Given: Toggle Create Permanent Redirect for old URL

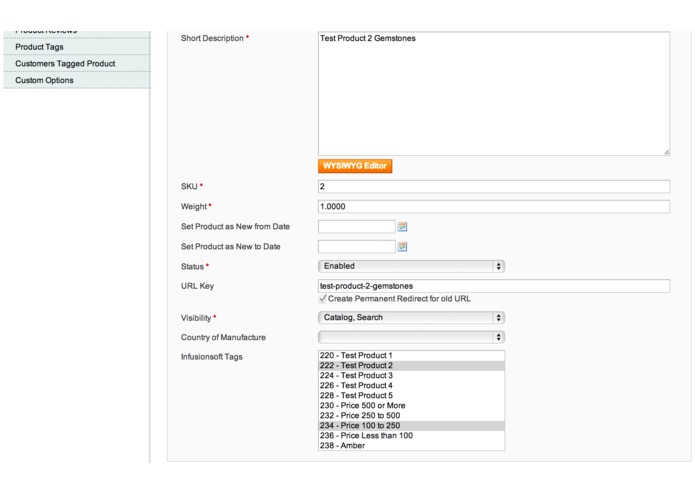Looking at the screenshot, I should [x=323, y=299].
